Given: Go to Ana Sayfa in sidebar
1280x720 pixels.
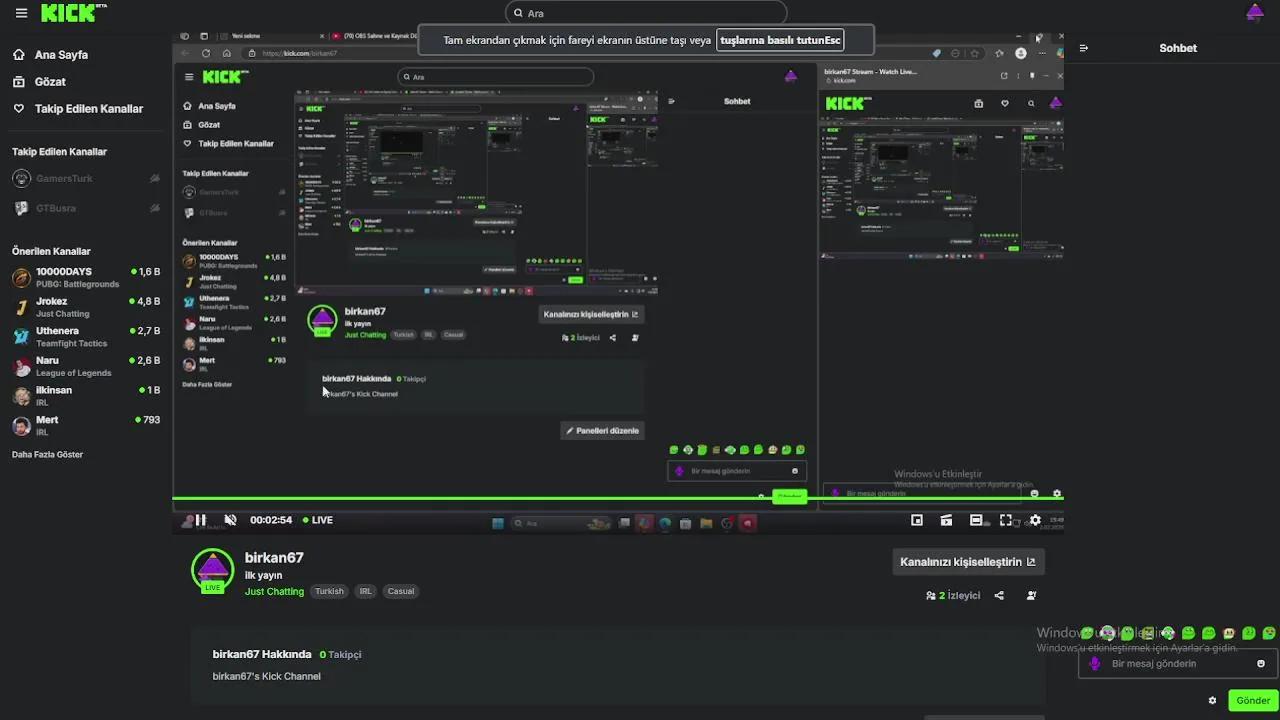Looking at the screenshot, I should pos(61,55).
